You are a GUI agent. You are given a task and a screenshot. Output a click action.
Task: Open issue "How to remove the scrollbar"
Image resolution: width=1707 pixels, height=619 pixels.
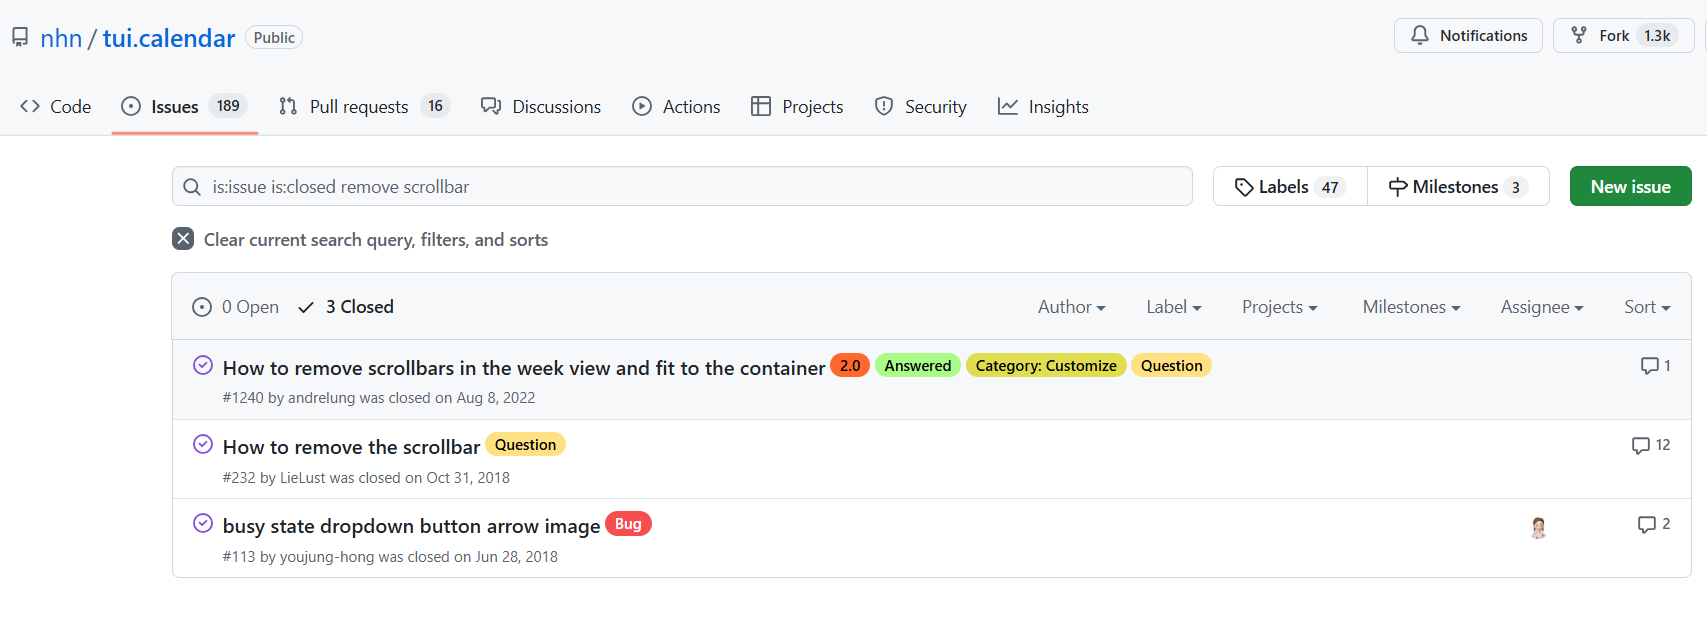351,447
